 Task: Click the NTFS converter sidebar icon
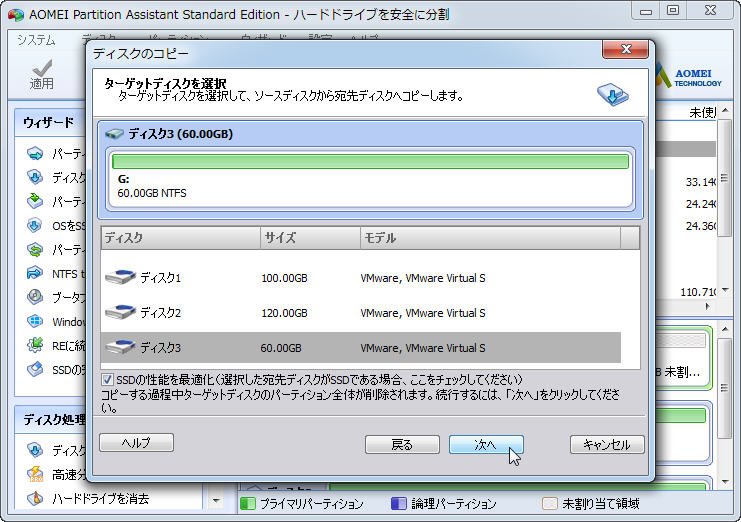click(35, 273)
